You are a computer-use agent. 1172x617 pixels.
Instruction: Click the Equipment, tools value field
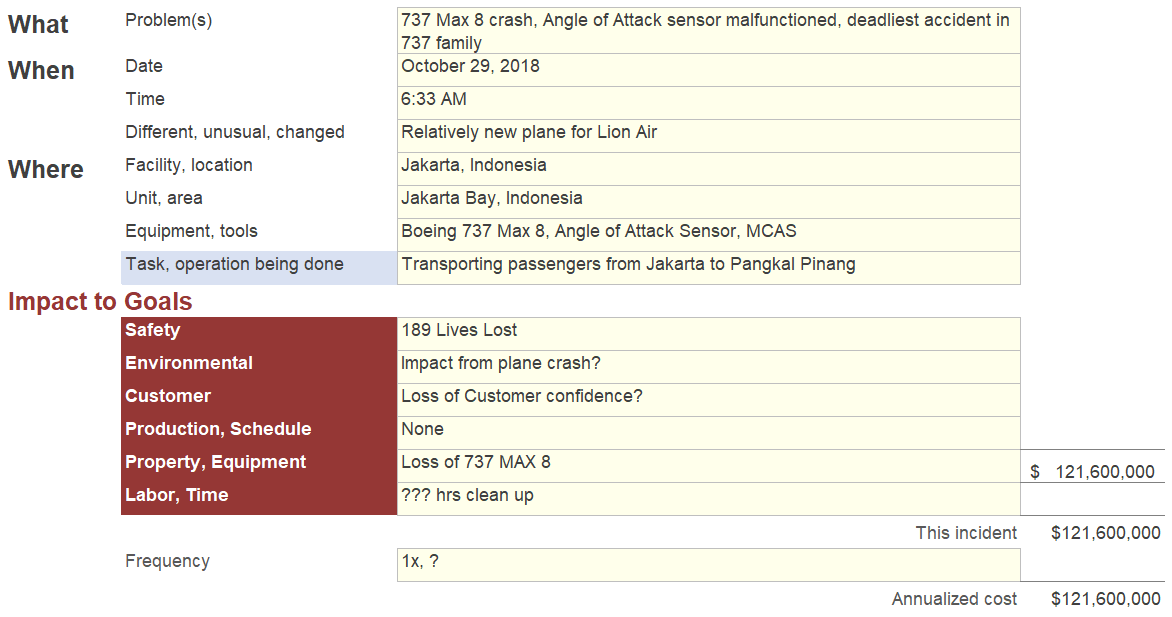click(708, 232)
